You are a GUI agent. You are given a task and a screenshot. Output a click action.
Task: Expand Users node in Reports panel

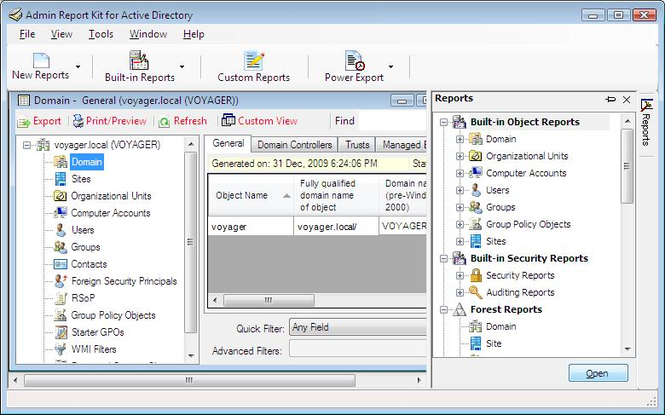coord(460,190)
